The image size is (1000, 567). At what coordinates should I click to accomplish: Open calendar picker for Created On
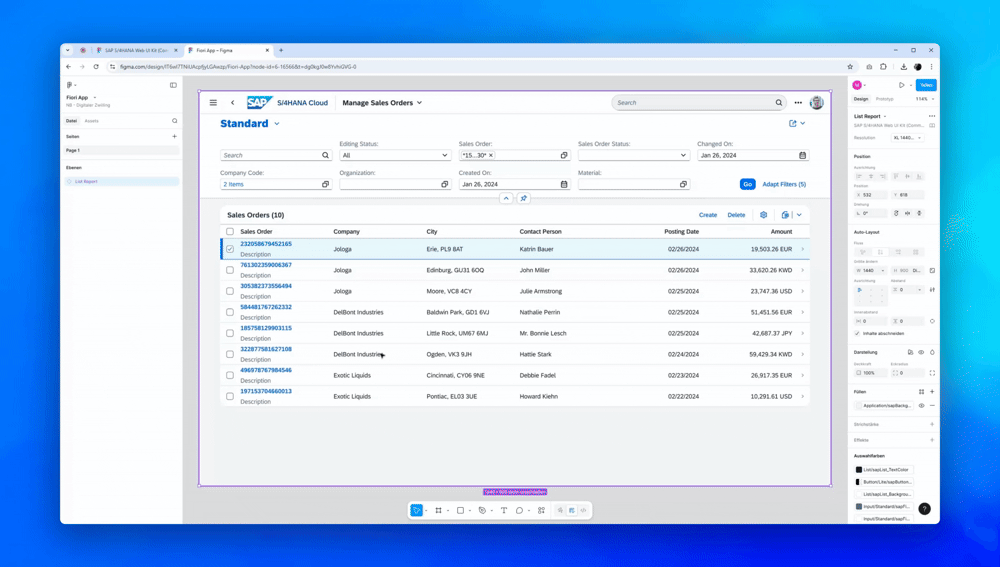pyautogui.click(x=564, y=184)
